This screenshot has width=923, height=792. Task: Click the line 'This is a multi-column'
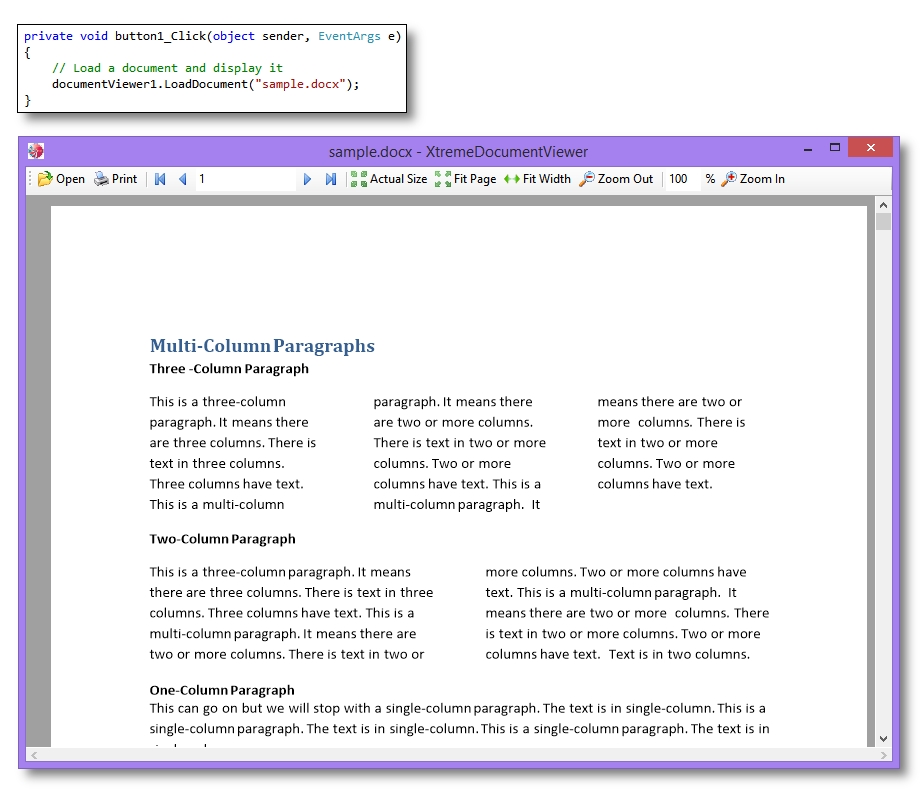pyautogui.click(x=217, y=505)
